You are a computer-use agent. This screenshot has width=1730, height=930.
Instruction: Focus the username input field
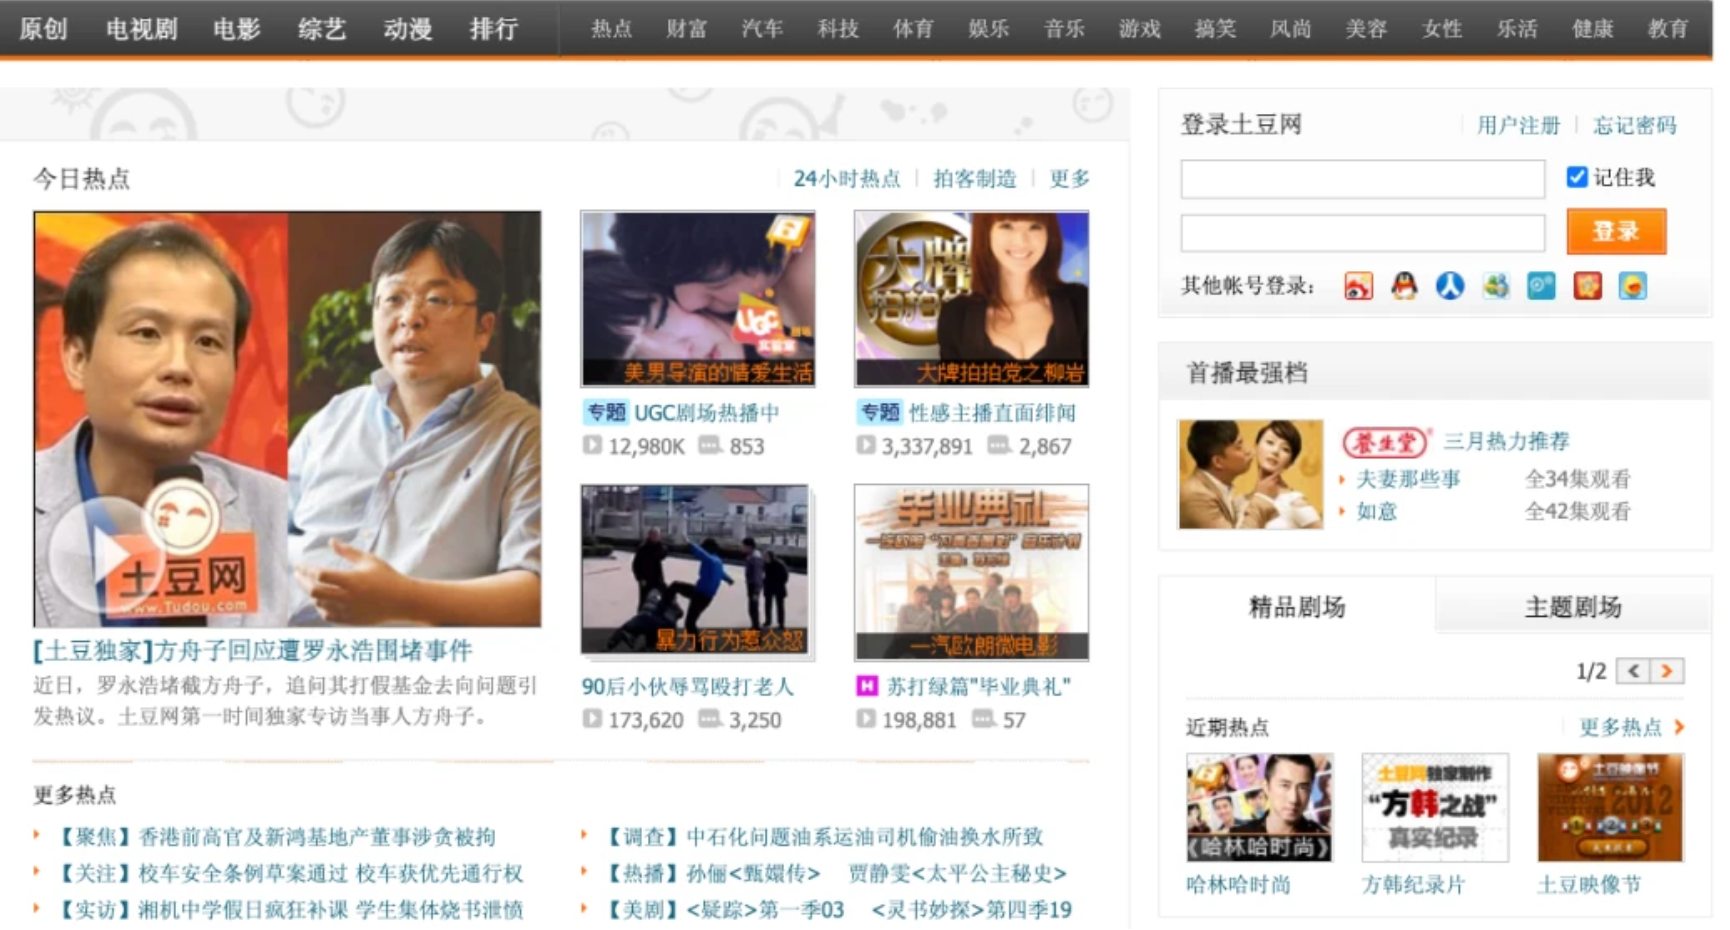[x=1363, y=179]
